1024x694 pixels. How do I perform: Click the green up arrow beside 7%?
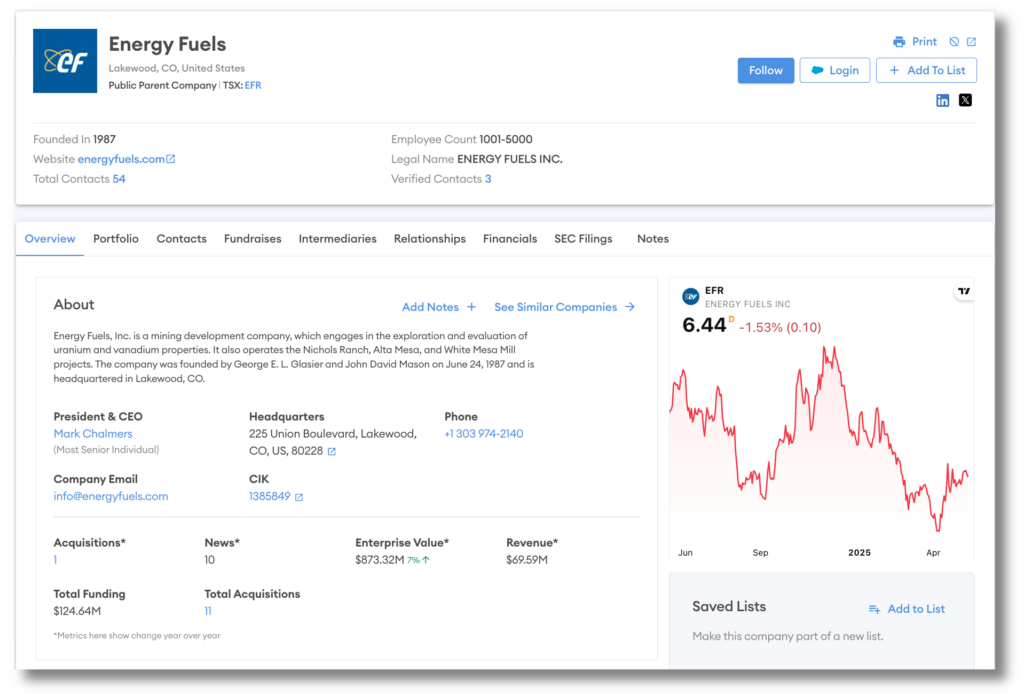point(426,560)
